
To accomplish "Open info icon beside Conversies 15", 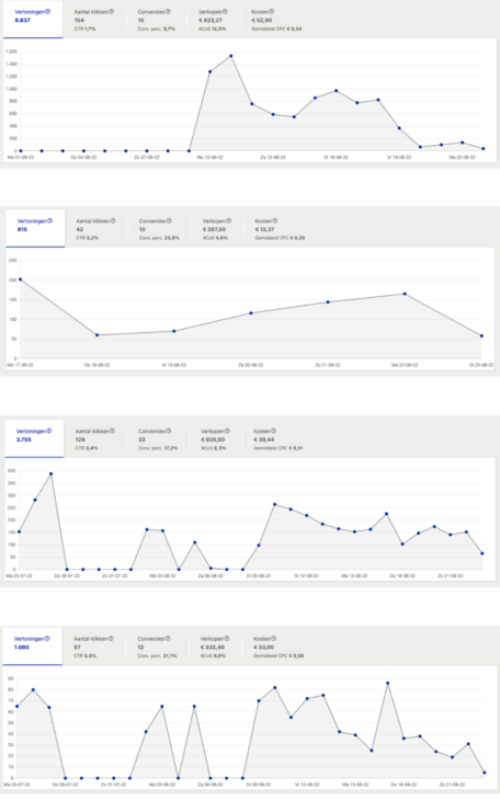I will point(168,11).
